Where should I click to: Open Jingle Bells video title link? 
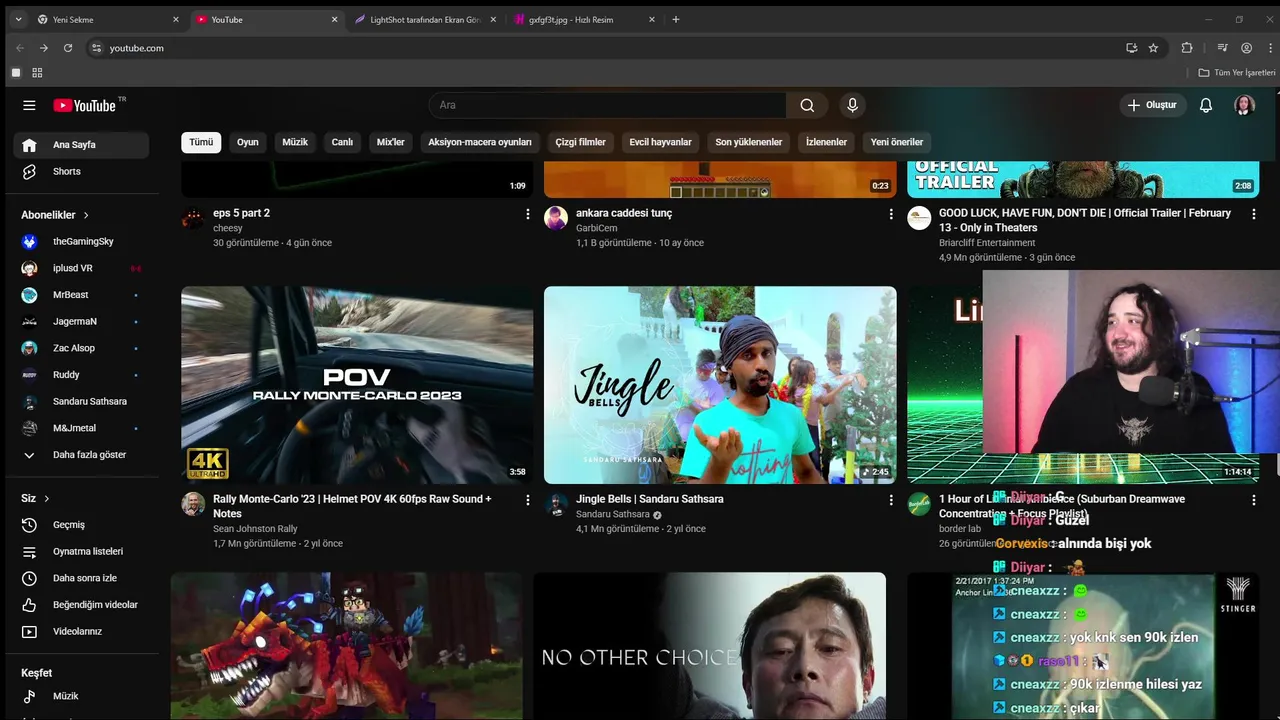pos(650,499)
